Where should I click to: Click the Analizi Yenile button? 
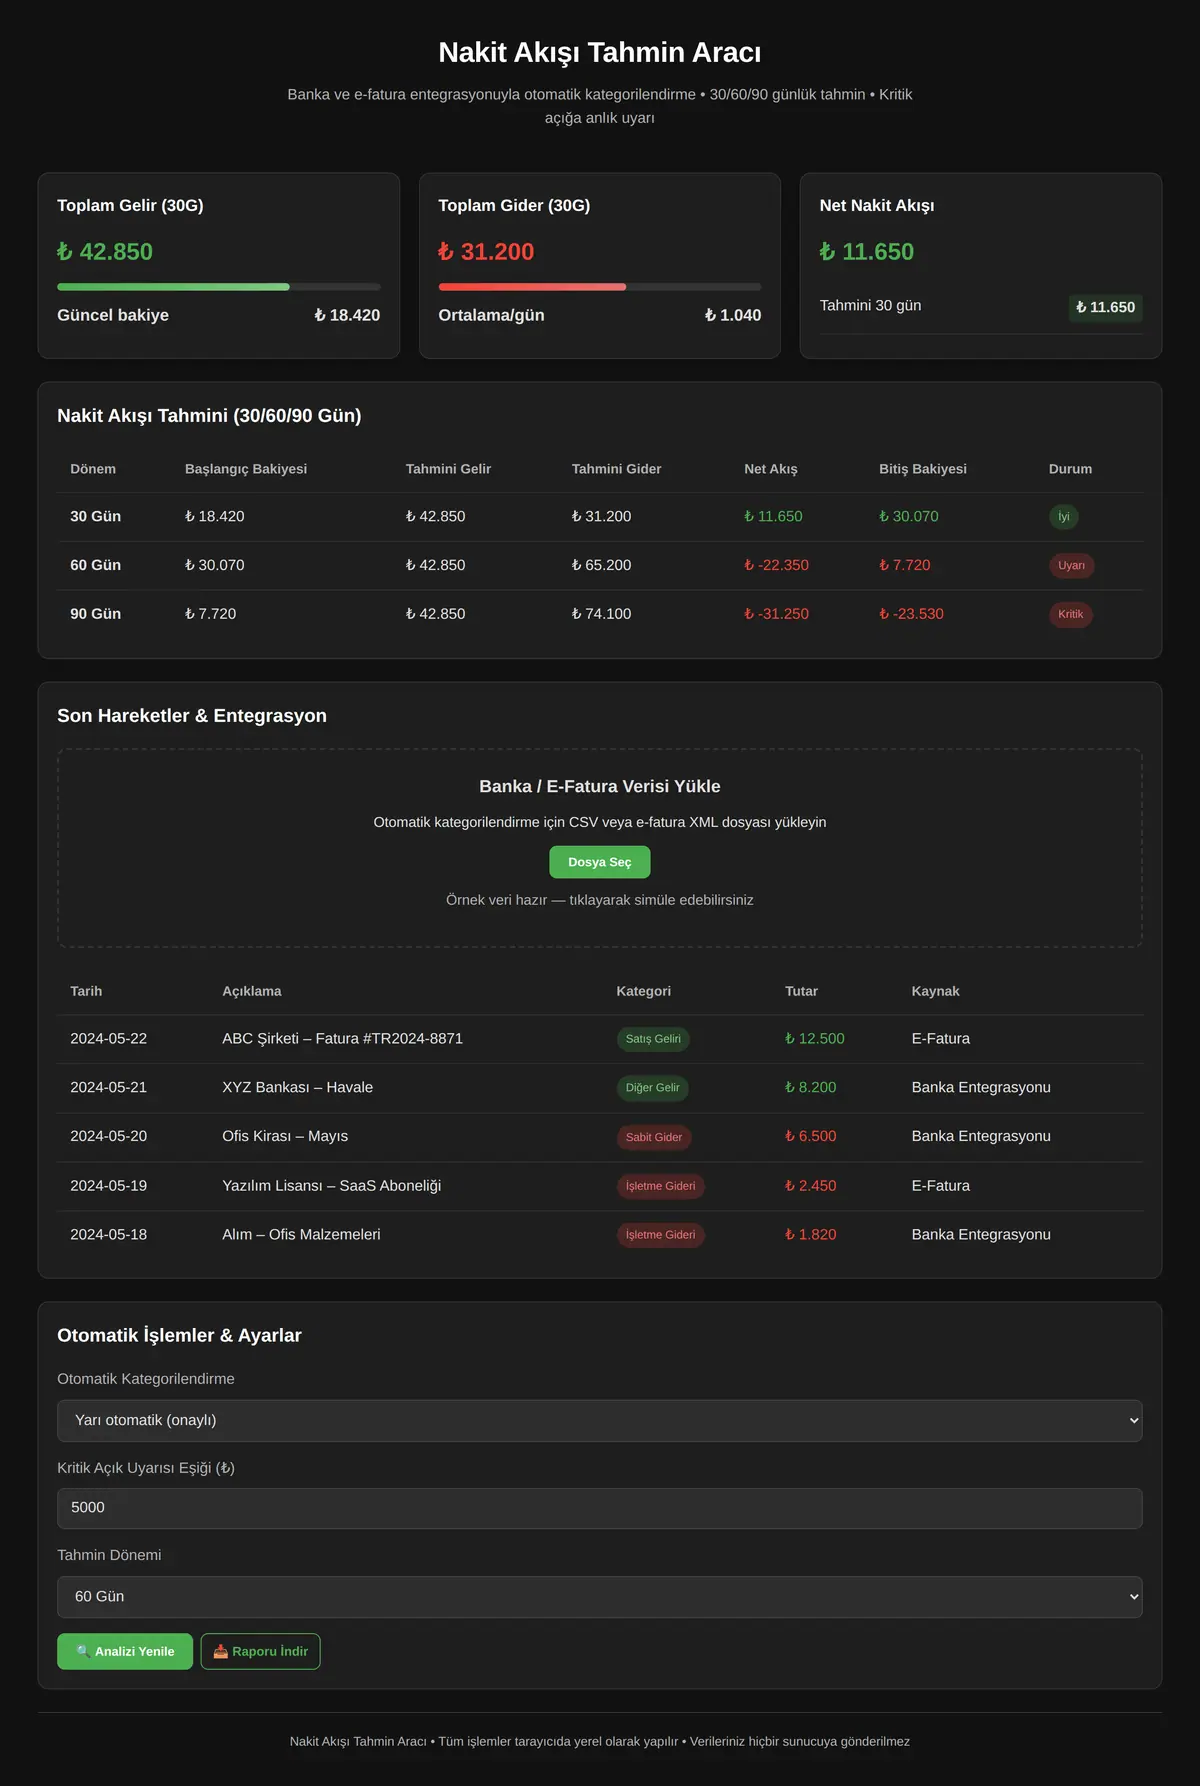click(125, 1651)
